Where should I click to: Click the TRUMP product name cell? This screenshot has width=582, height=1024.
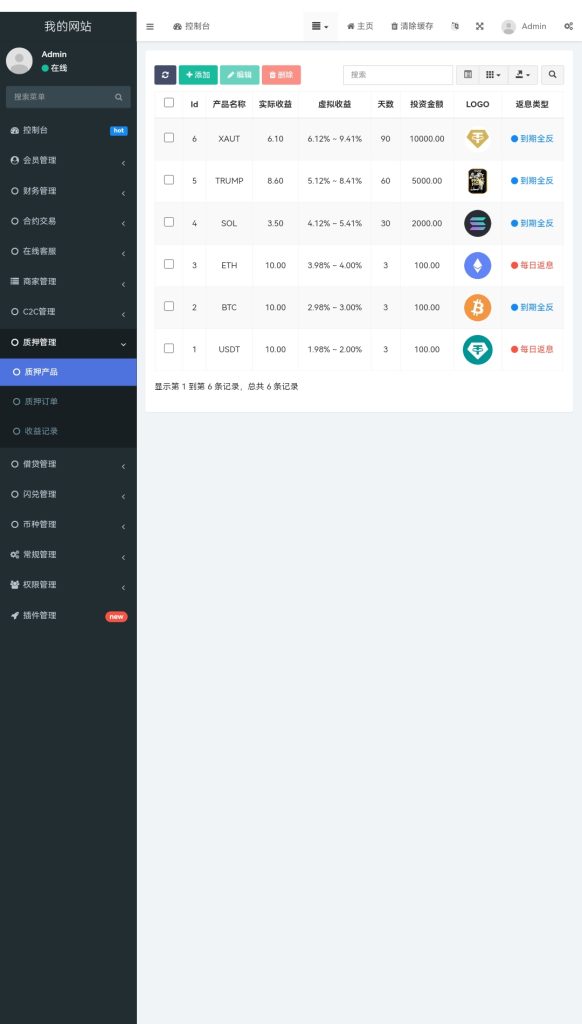[x=229, y=181]
